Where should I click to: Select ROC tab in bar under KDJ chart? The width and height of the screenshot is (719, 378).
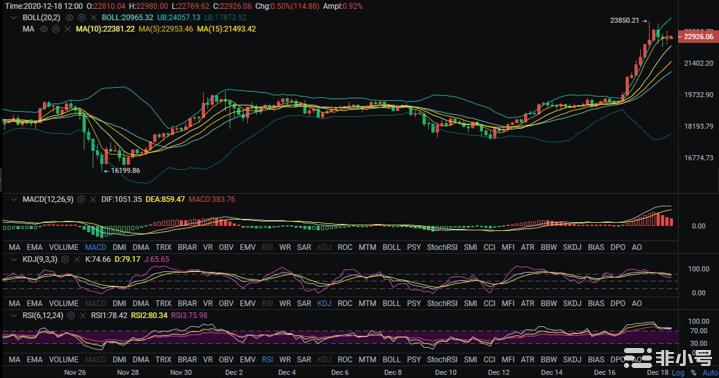[345, 304]
